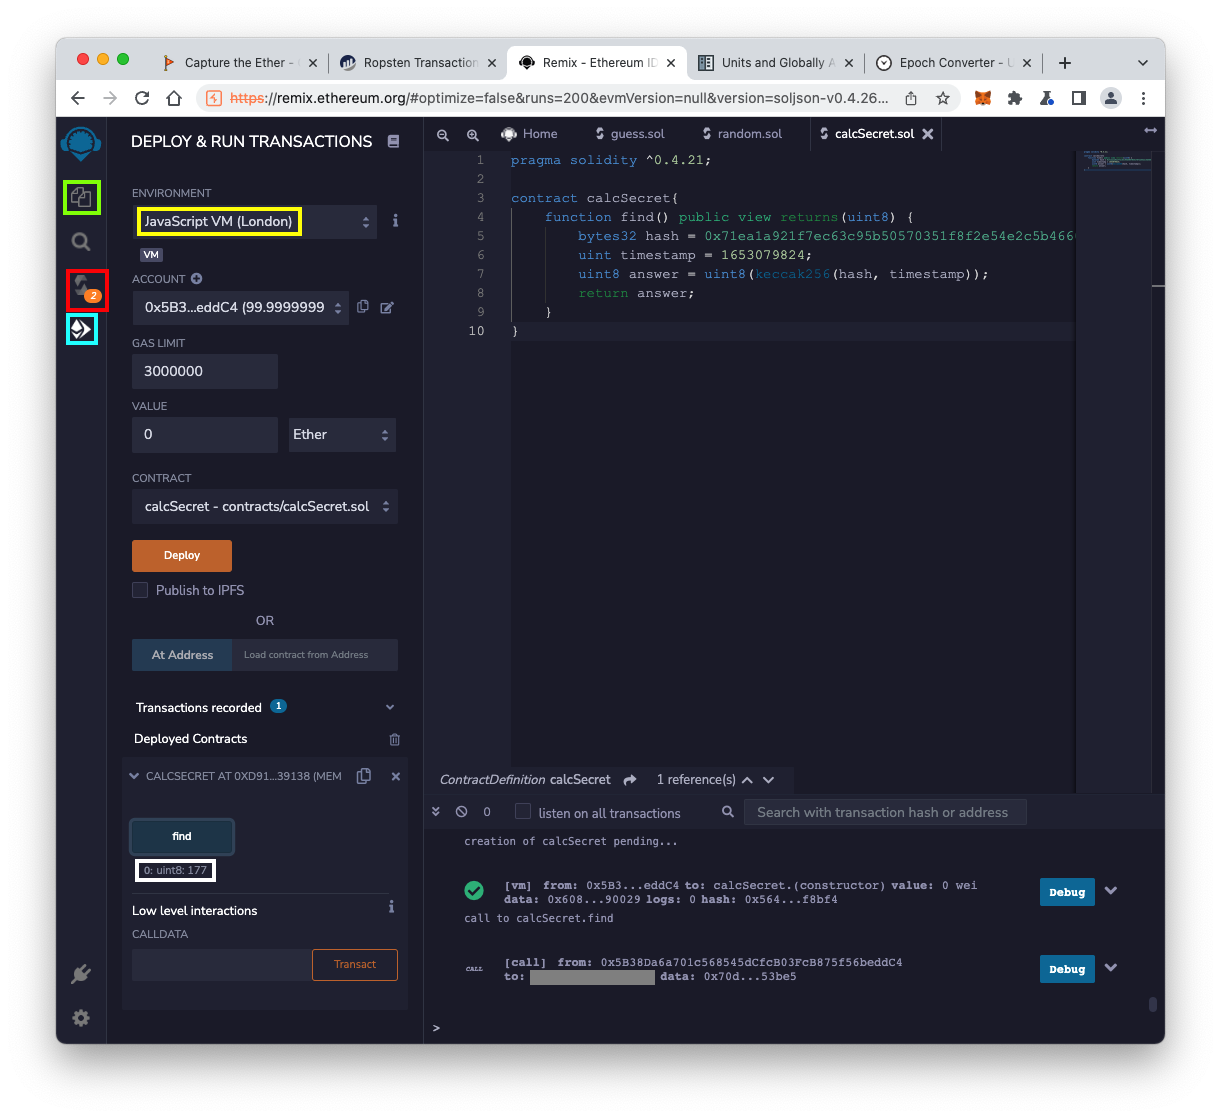Debug the constructor transaction
This screenshot has height=1118, width=1221.
[1067, 892]
